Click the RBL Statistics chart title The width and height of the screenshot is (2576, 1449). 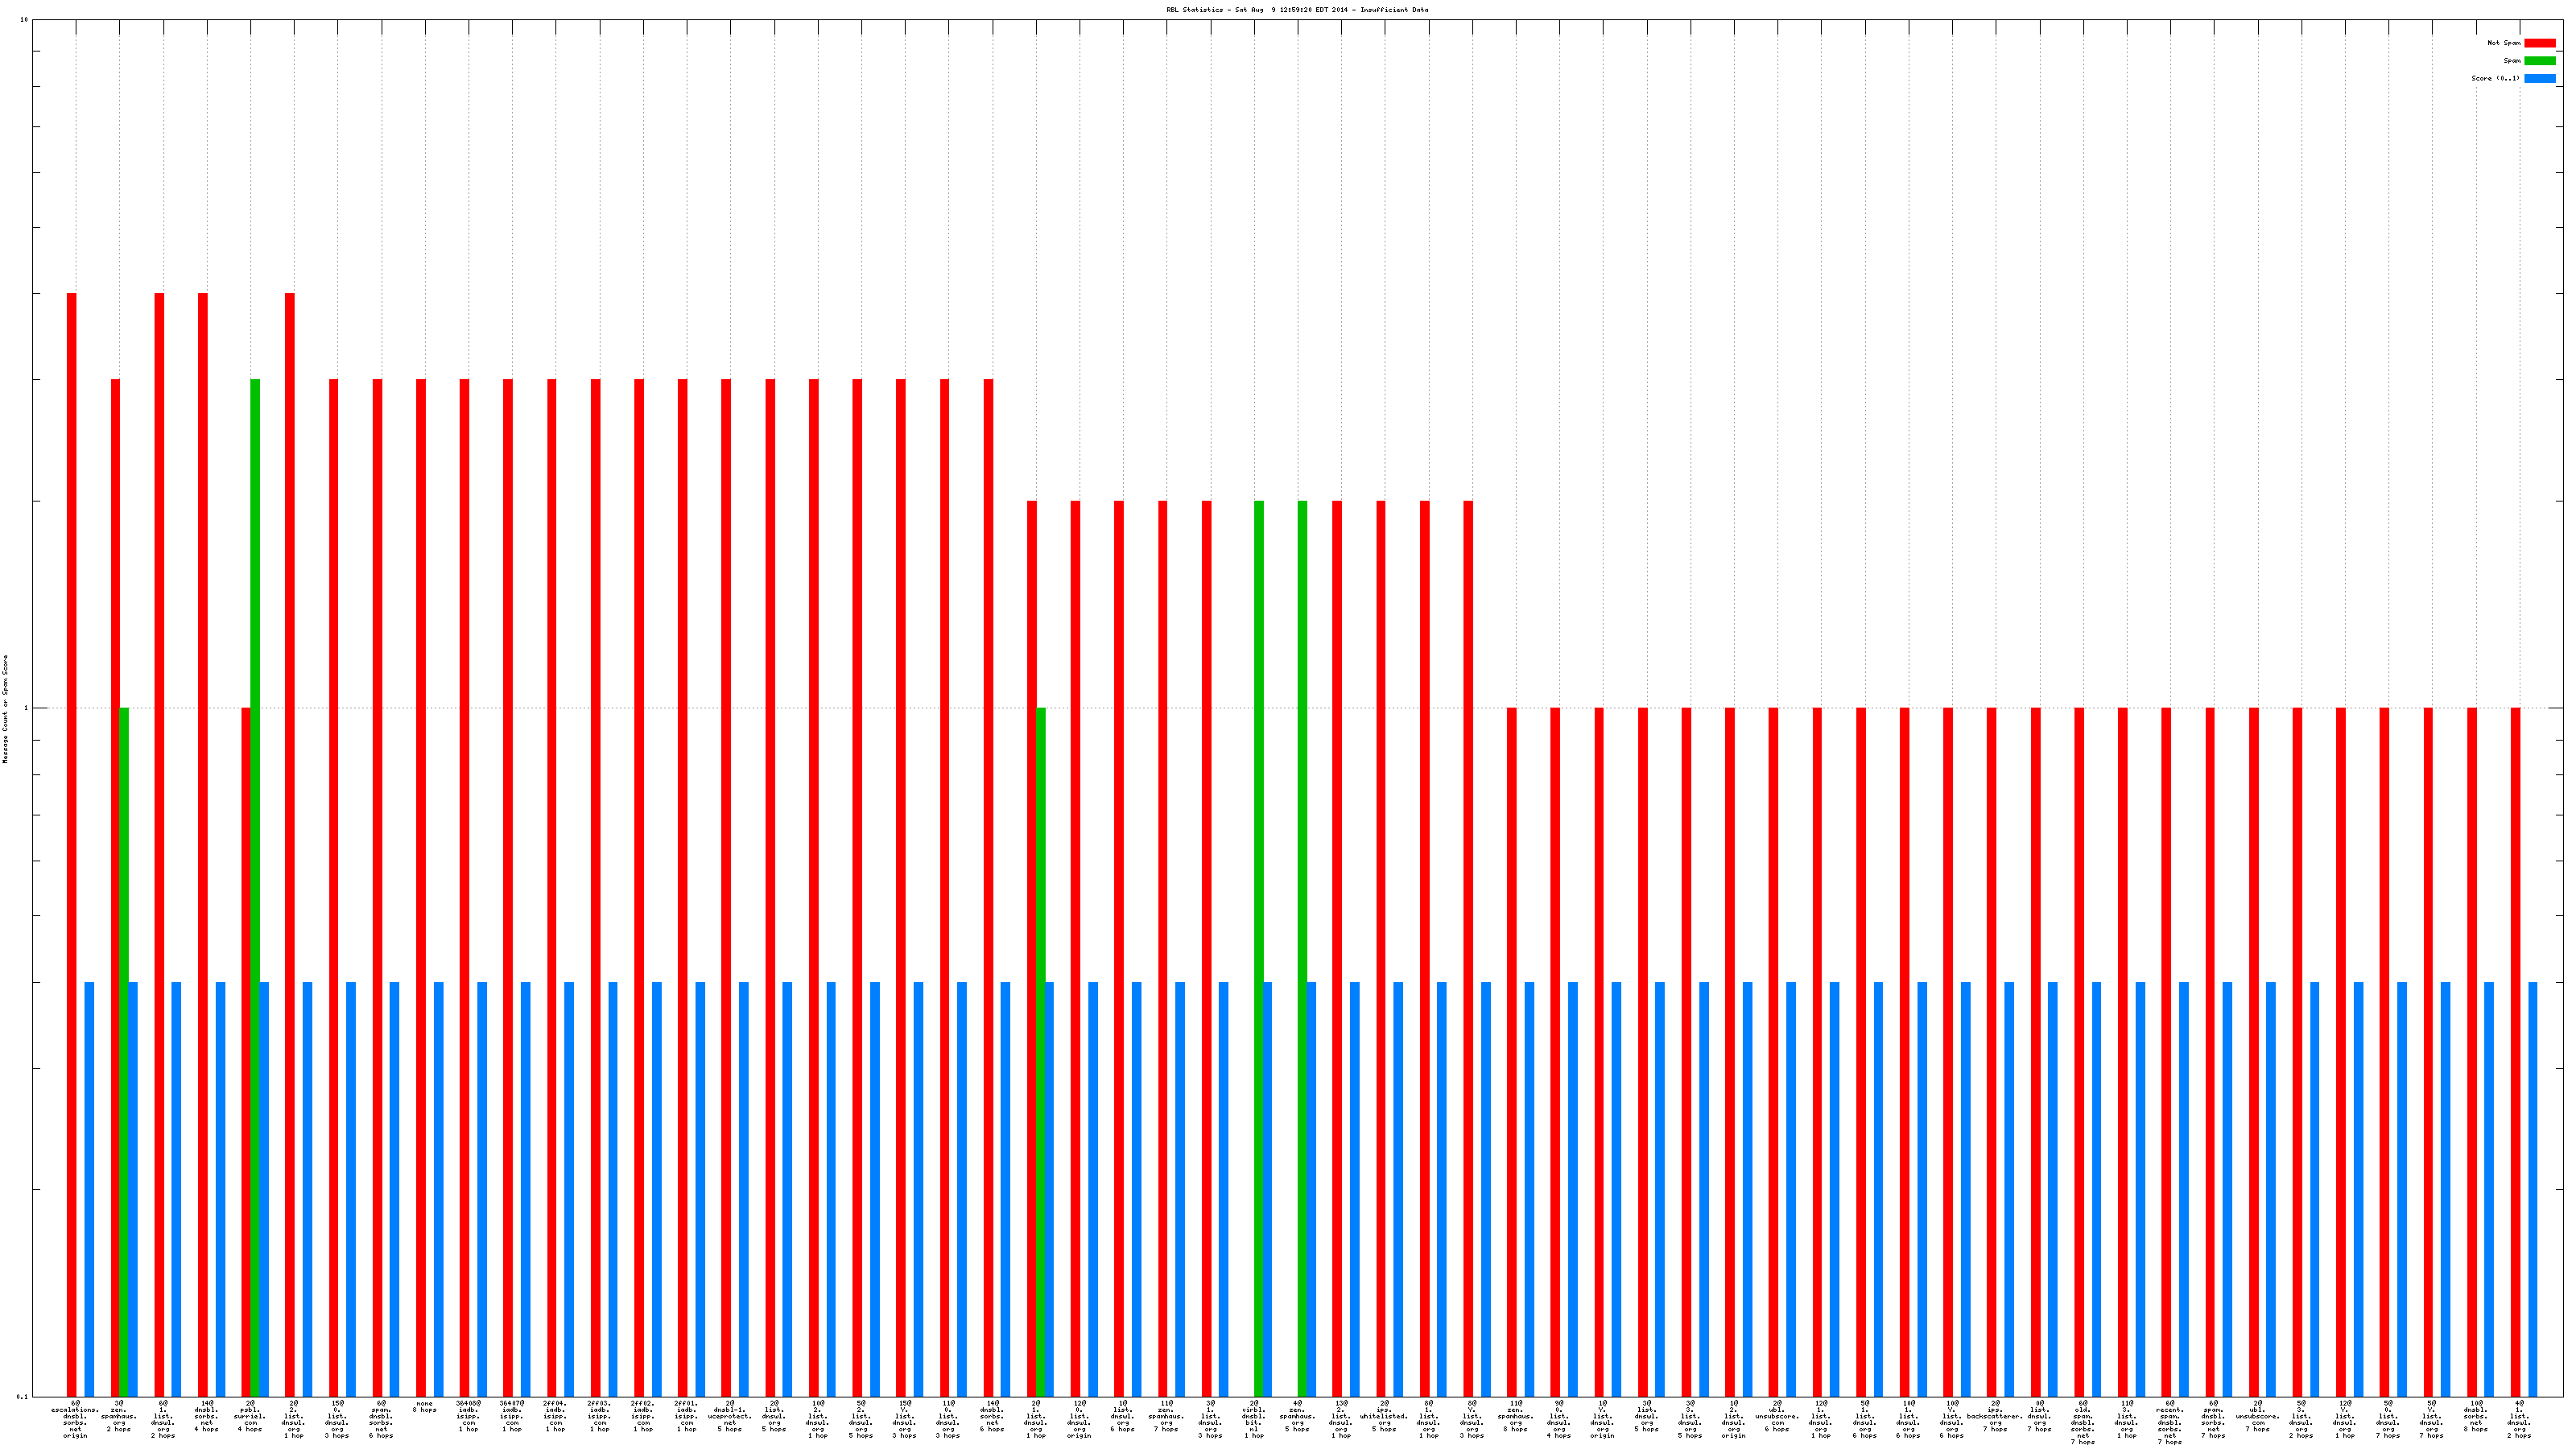(x=1297, y=10)
